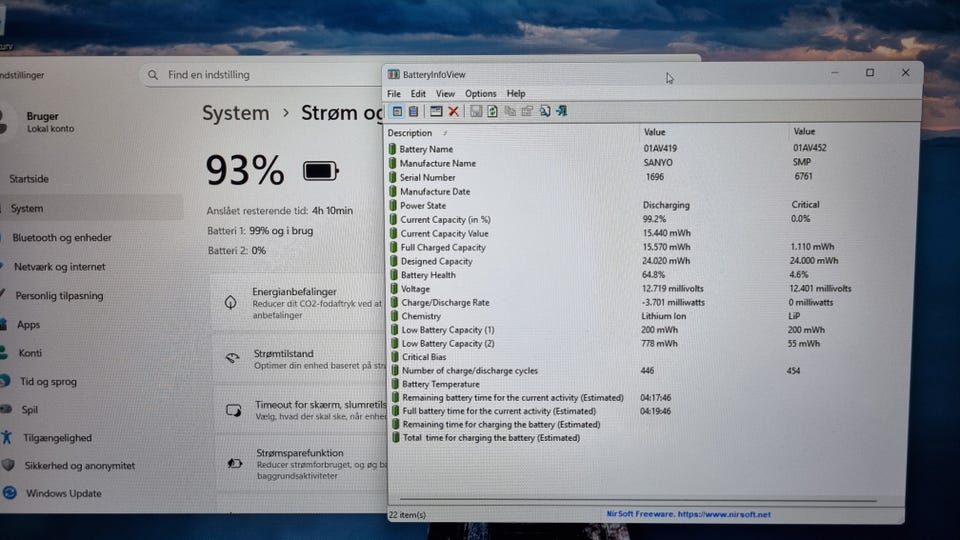Click the first battery view toolbar icon
This screenshot has width=960, height=540.
(397, 111)
